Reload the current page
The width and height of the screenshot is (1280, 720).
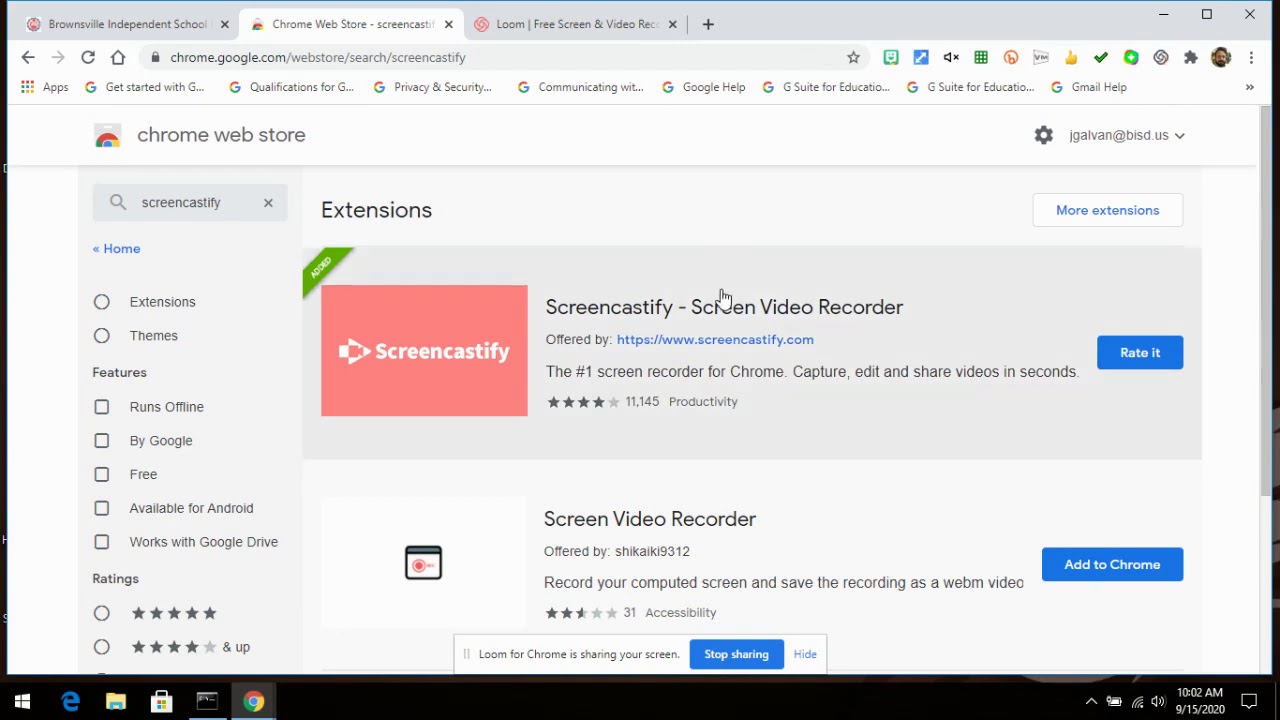point(88,58)
